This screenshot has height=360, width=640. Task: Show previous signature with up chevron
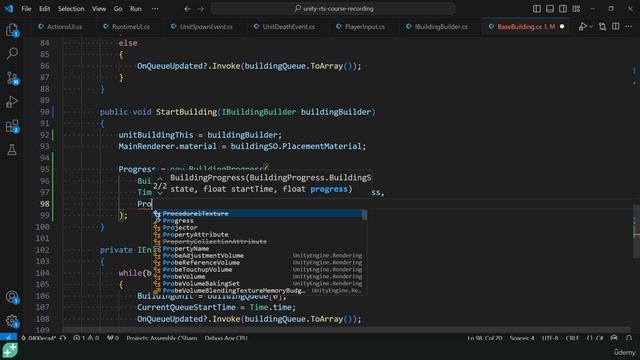(x=160, y=178)
